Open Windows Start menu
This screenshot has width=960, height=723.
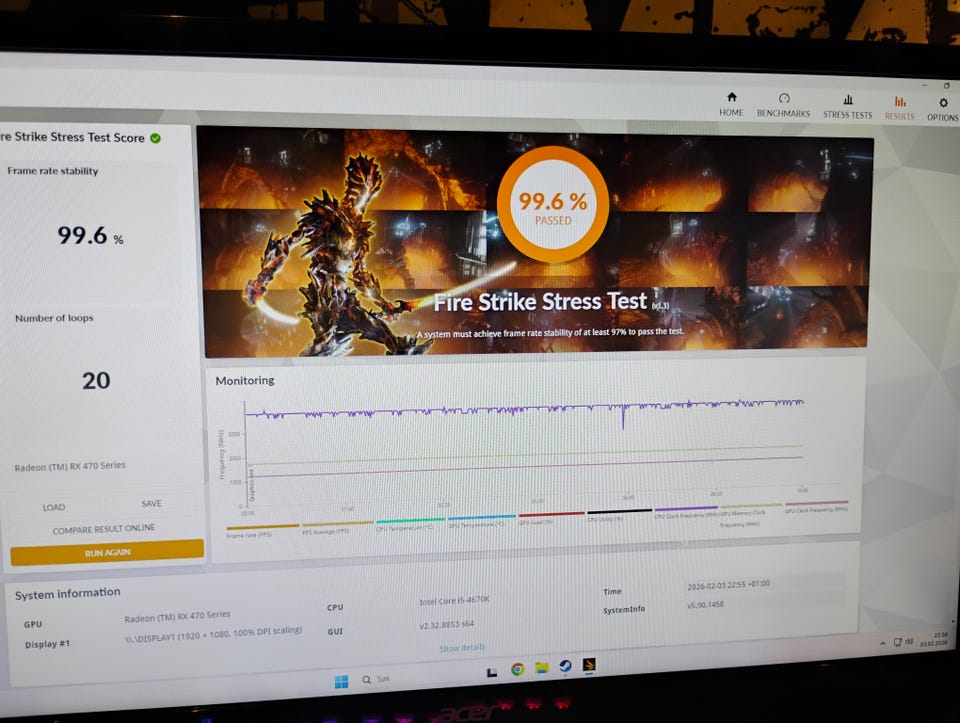click(342, 681)
